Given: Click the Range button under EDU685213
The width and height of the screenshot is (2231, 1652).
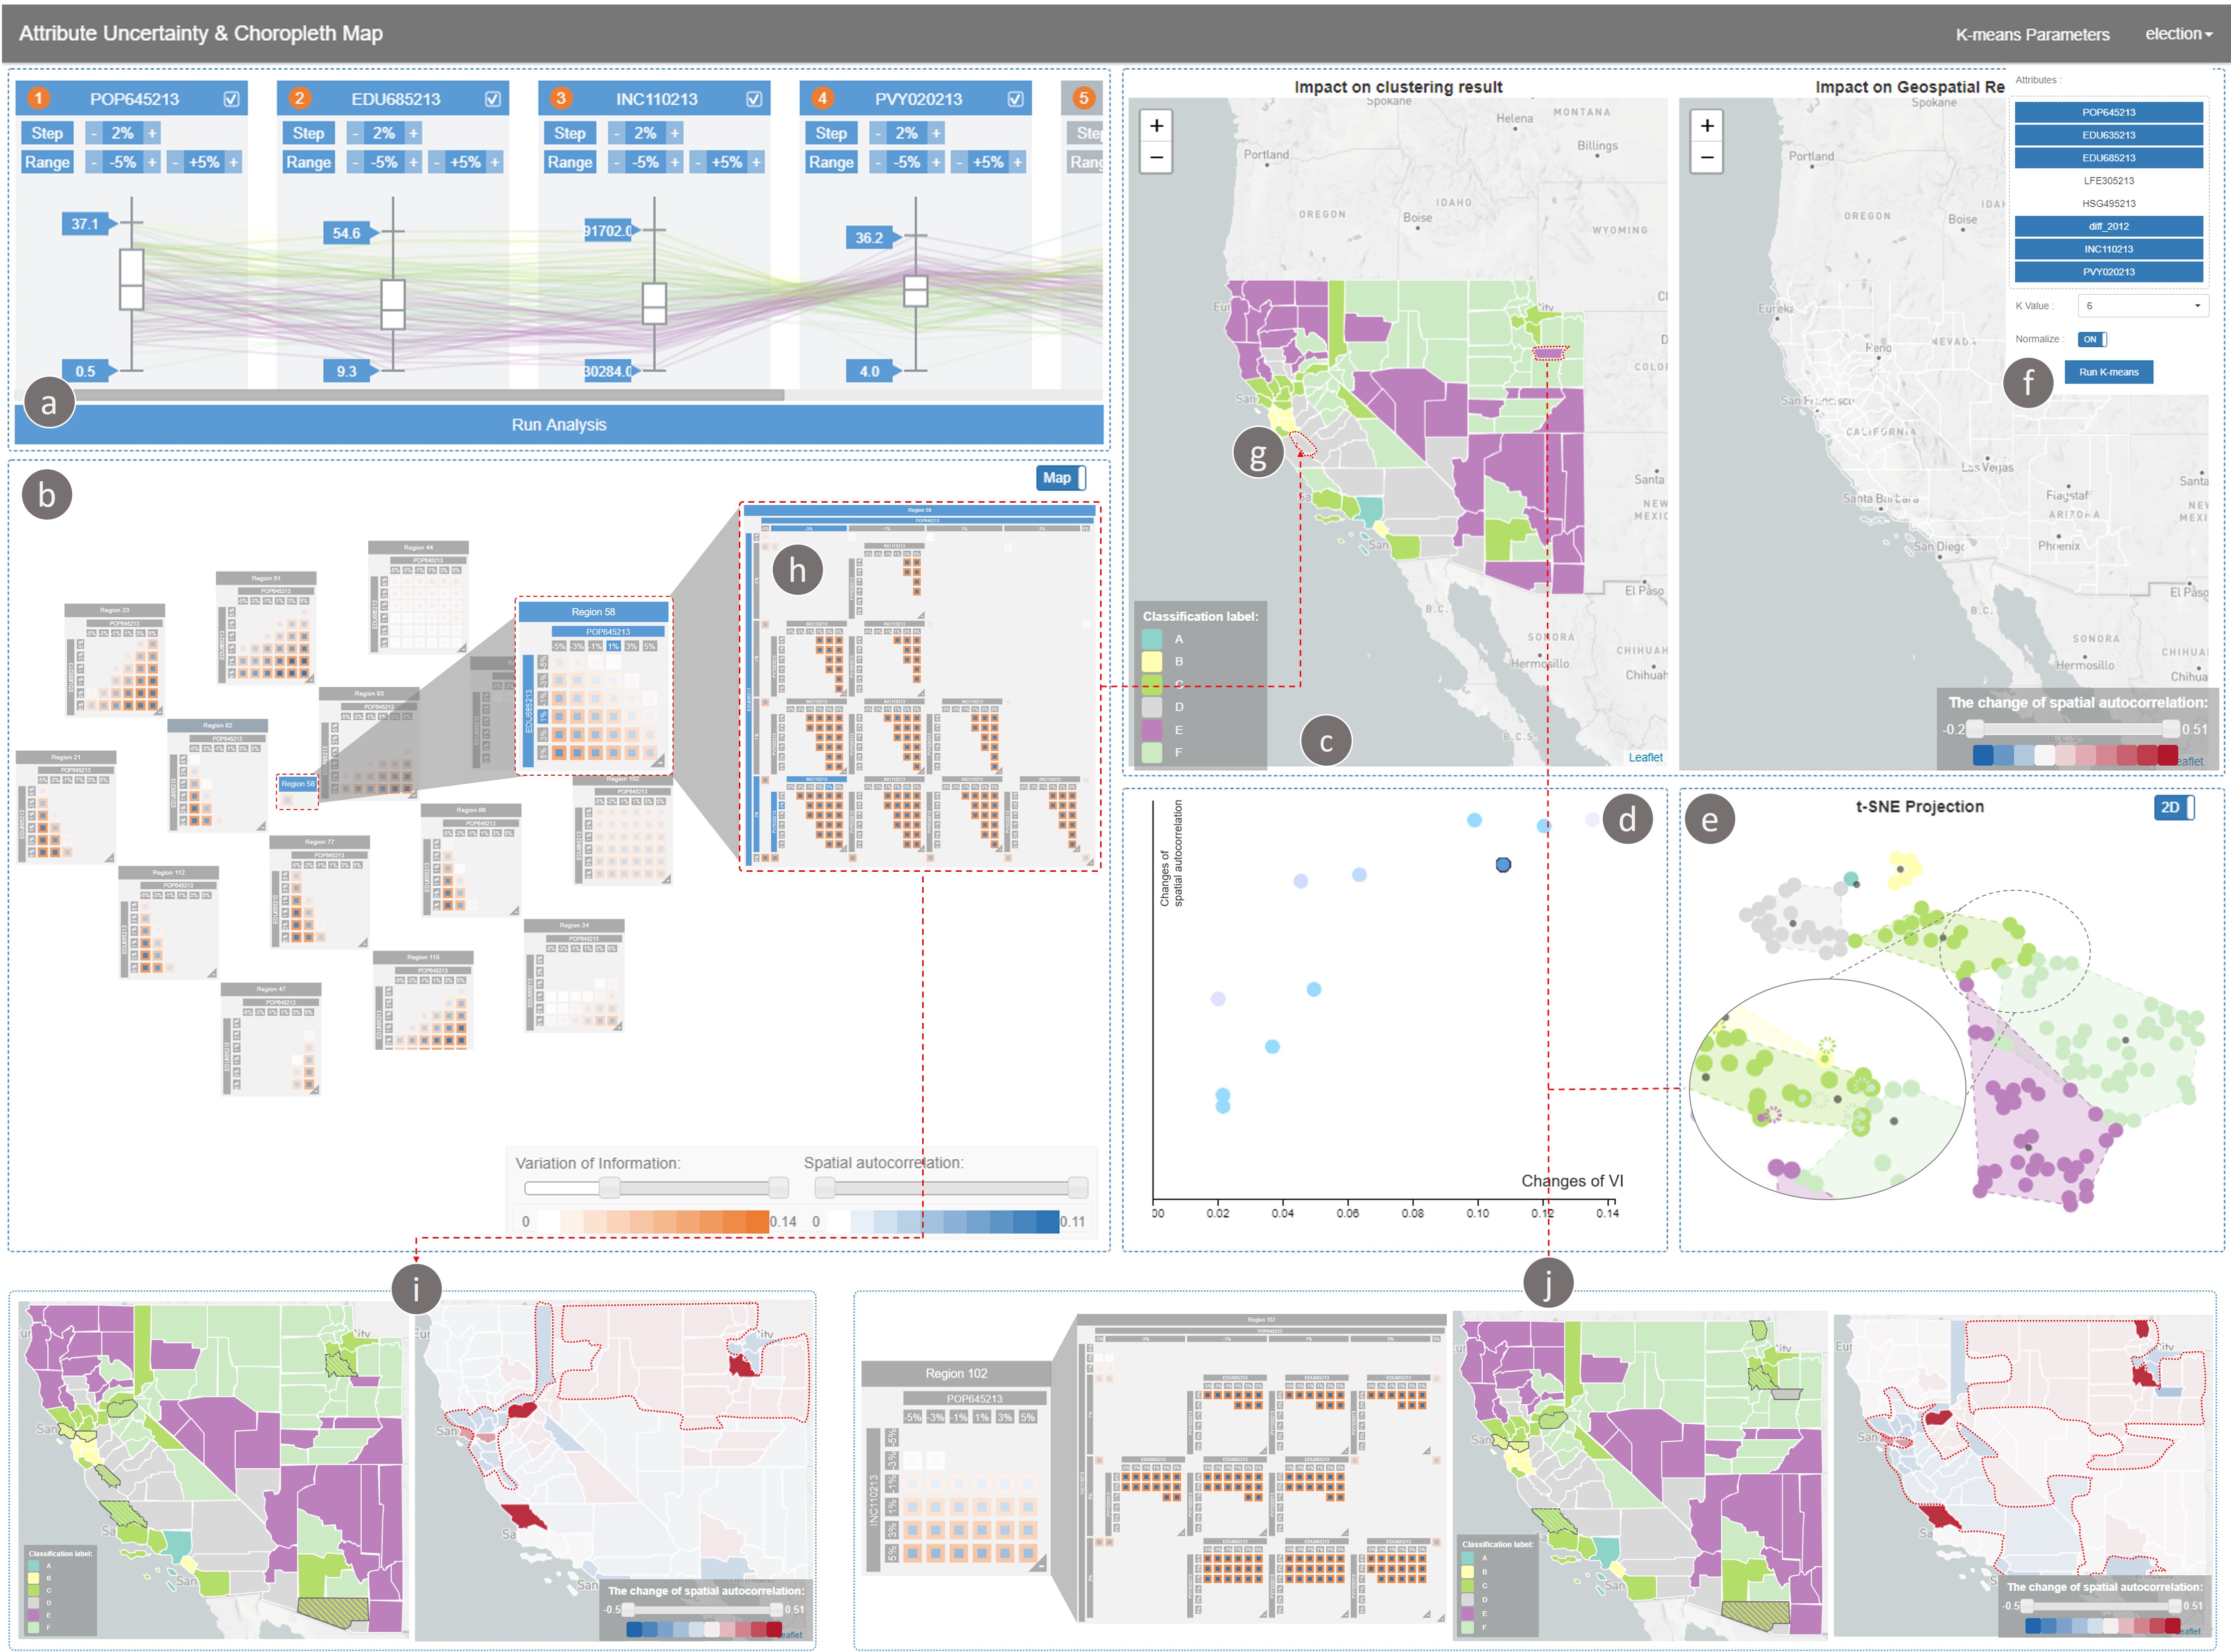Looking at the screenshot, I should click(308, 162).
